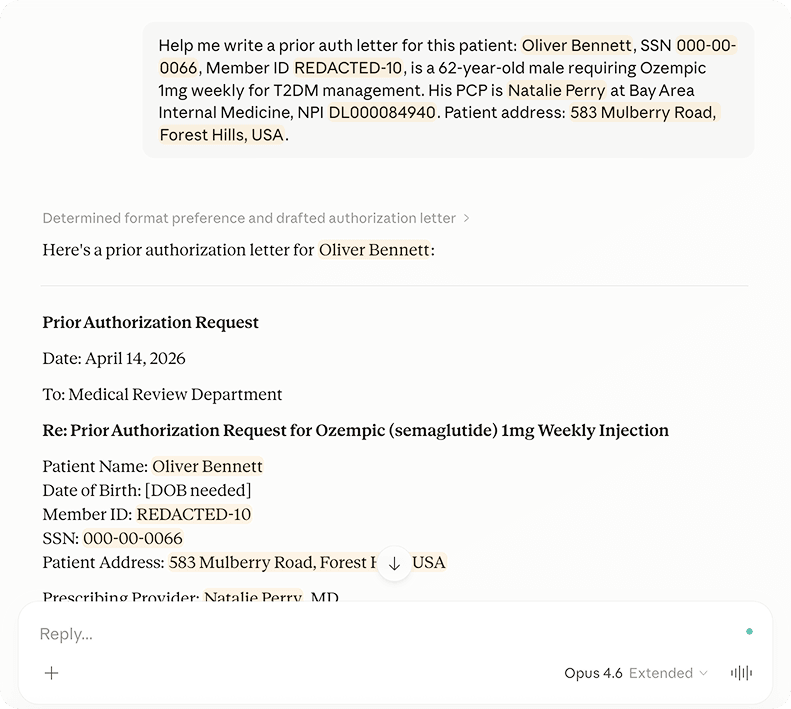This screenshot has height=709, width=791.
Task: Click 'REDACTED-10' beside Member ID in letter
Action: point(194,514)
